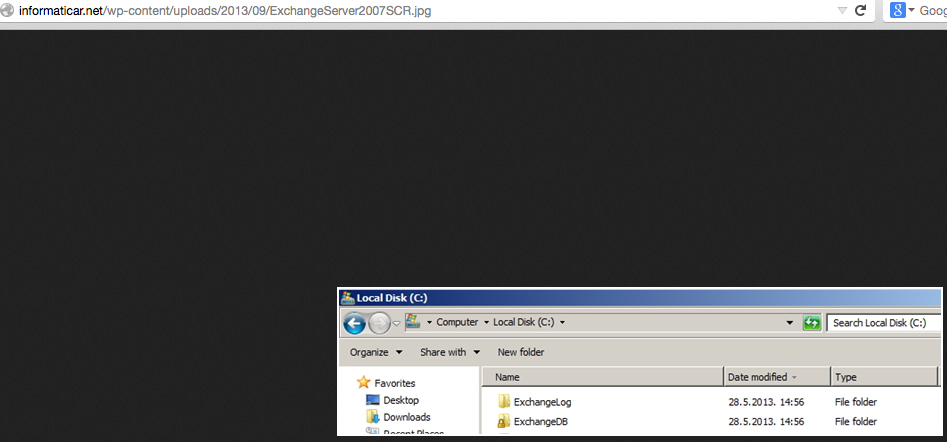The width and height of the screenshot is (947, 442).
Task: Open Downloads in the navigation pane
Action: (407, 417)
